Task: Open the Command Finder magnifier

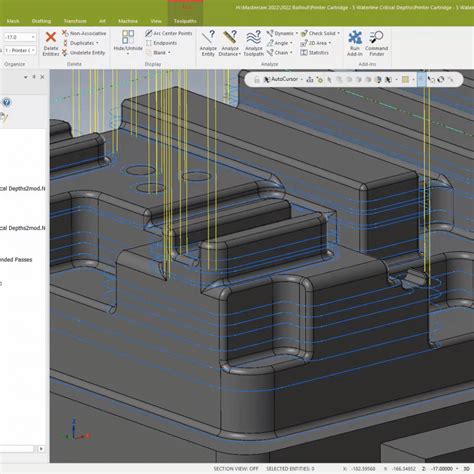Action: click(x=376, y=37)
